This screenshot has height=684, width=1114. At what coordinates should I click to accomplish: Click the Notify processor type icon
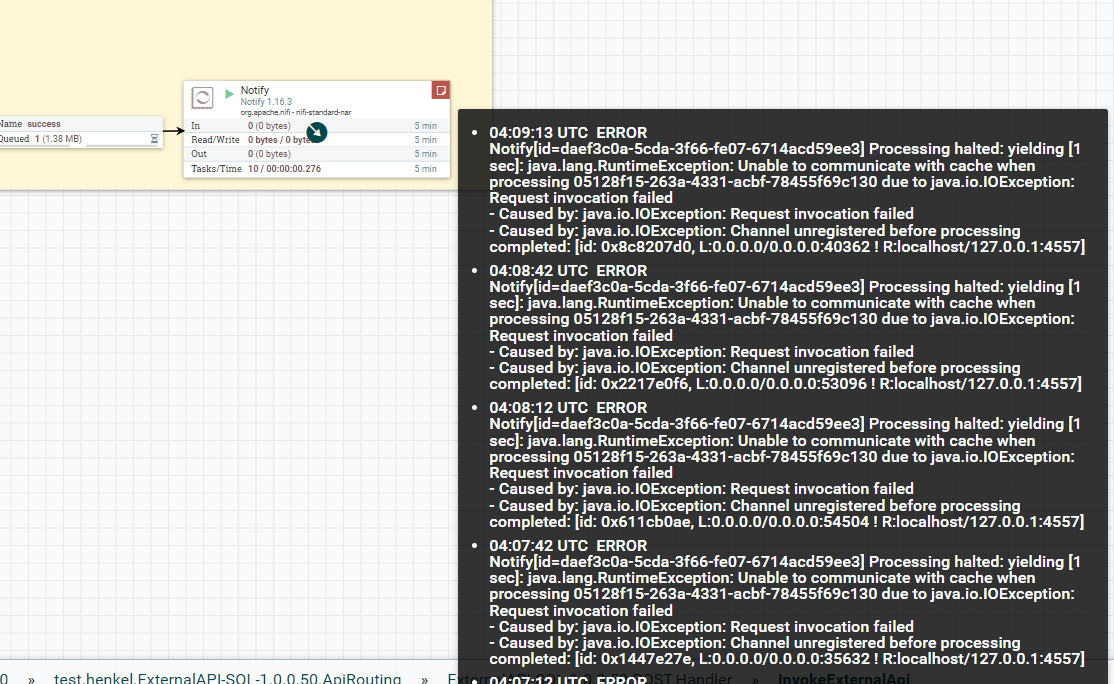click(x=202, y=98)
